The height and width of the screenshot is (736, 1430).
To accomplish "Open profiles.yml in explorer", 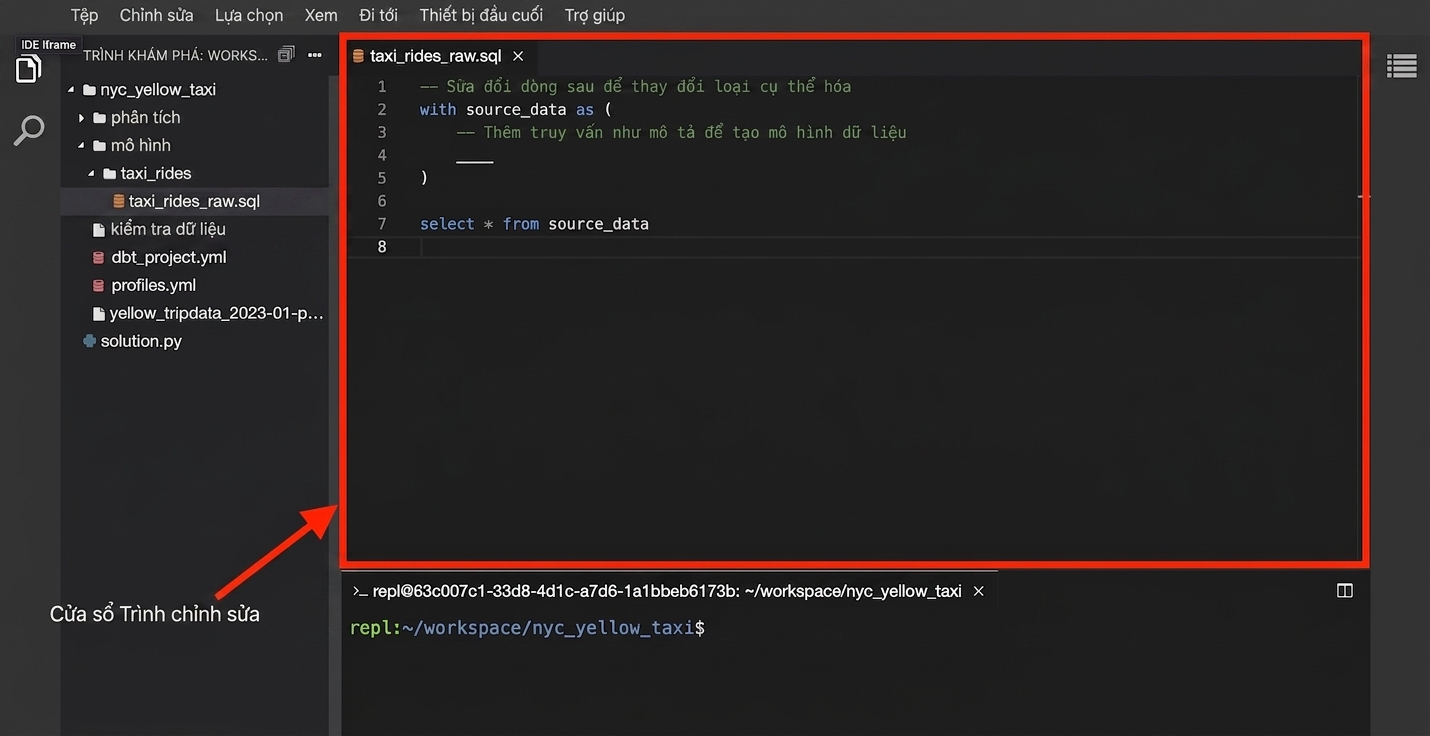I will [x=154, y=285].
